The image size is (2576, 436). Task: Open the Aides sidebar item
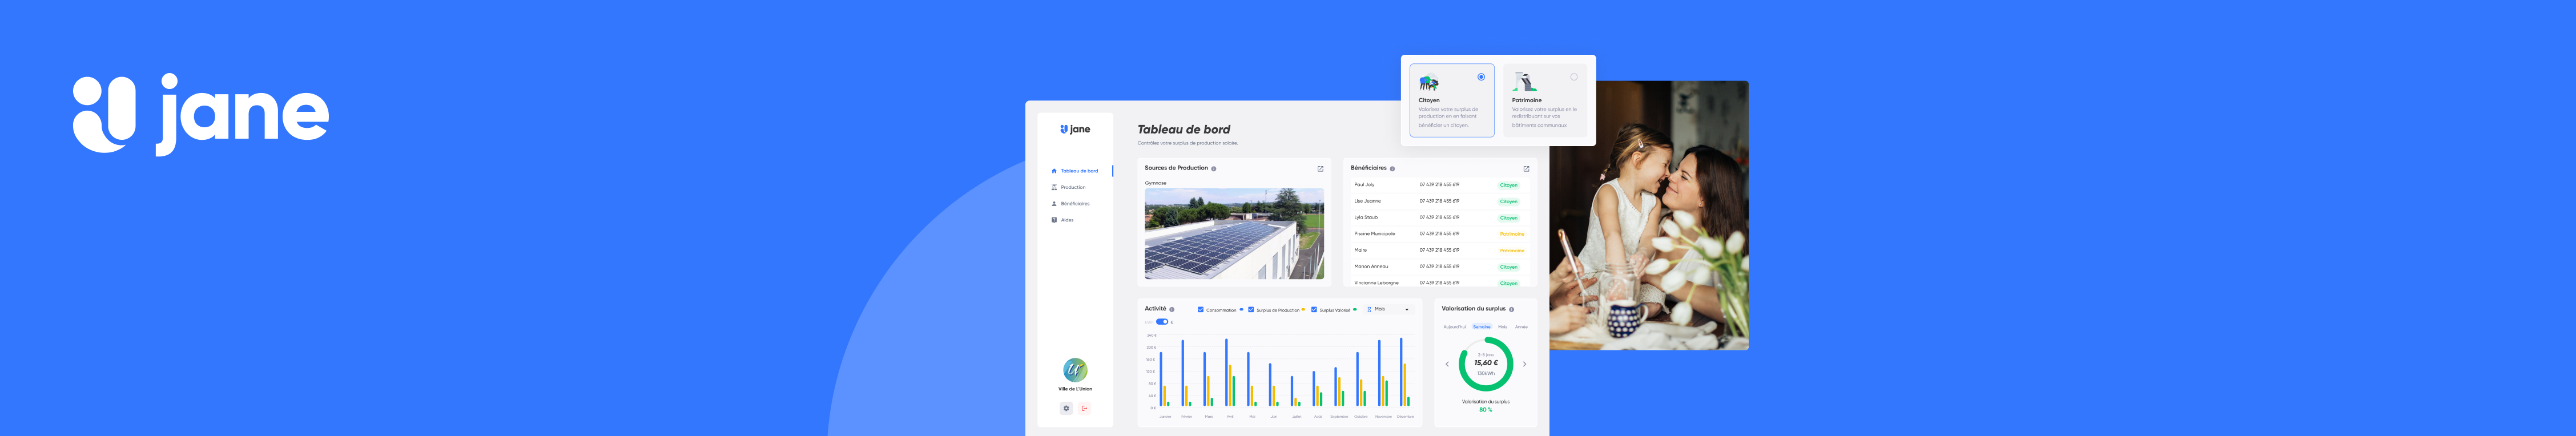1063,220
